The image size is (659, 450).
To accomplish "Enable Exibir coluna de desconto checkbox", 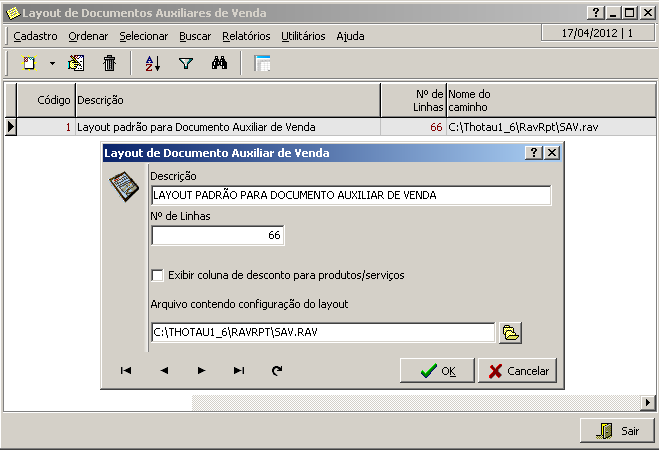I will point(157,275).
